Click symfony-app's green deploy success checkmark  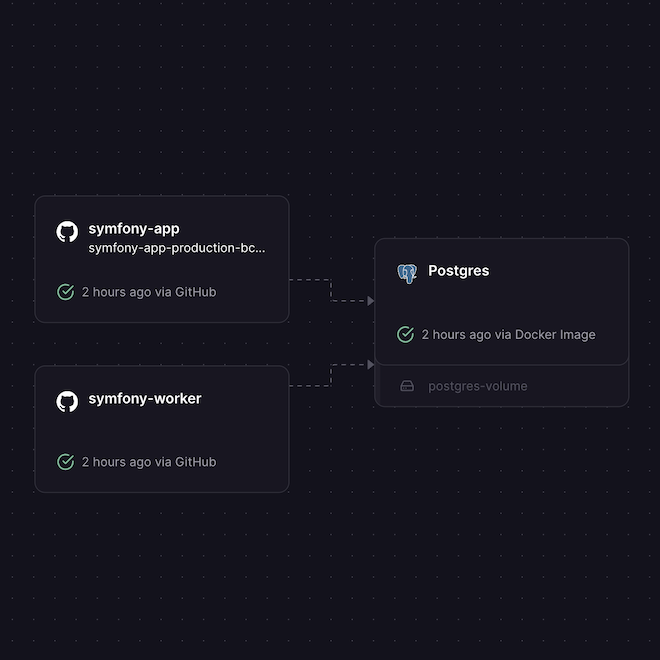coord(66,292)
